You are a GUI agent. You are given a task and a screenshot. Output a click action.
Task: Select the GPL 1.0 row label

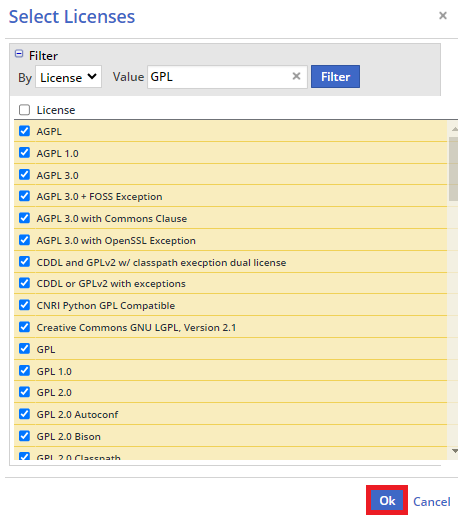54,372
